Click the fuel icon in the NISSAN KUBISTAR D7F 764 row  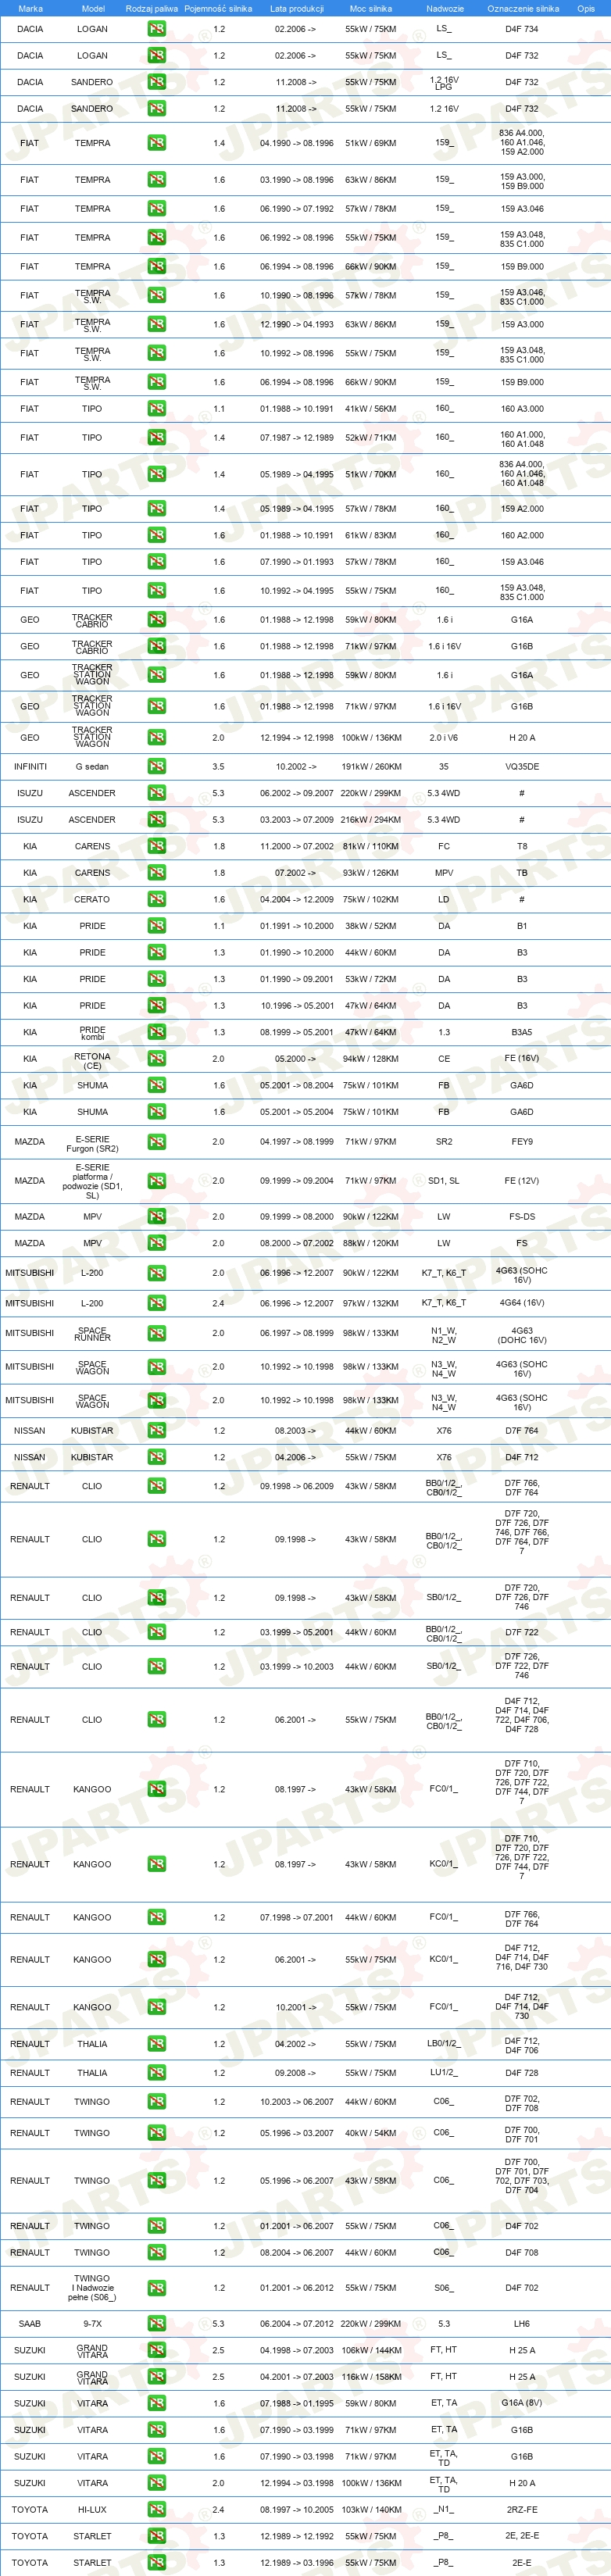(x=157, y=1431)
